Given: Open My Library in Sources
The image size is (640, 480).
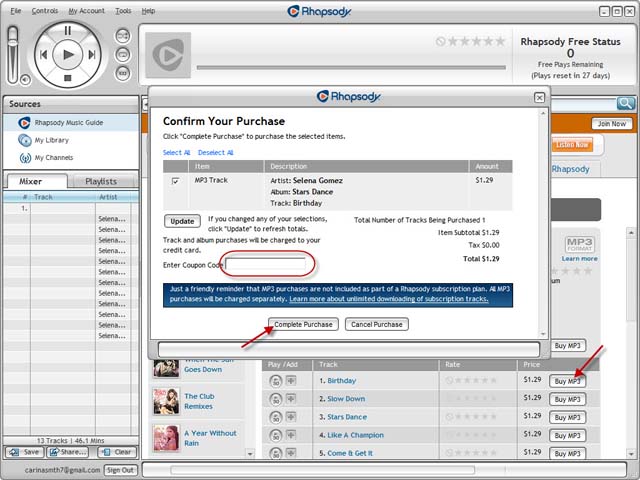Looking at the screenshot, I should [x=51, y=140].
